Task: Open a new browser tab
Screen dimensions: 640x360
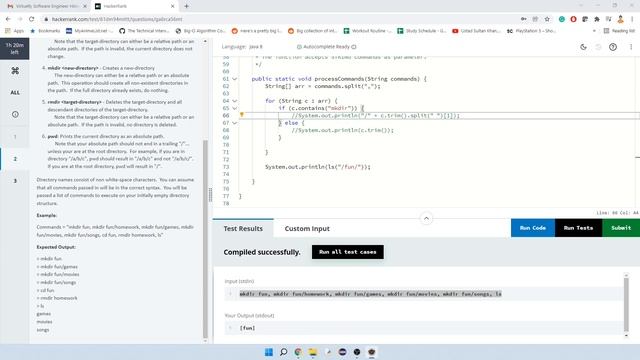Action: (187, 6)
